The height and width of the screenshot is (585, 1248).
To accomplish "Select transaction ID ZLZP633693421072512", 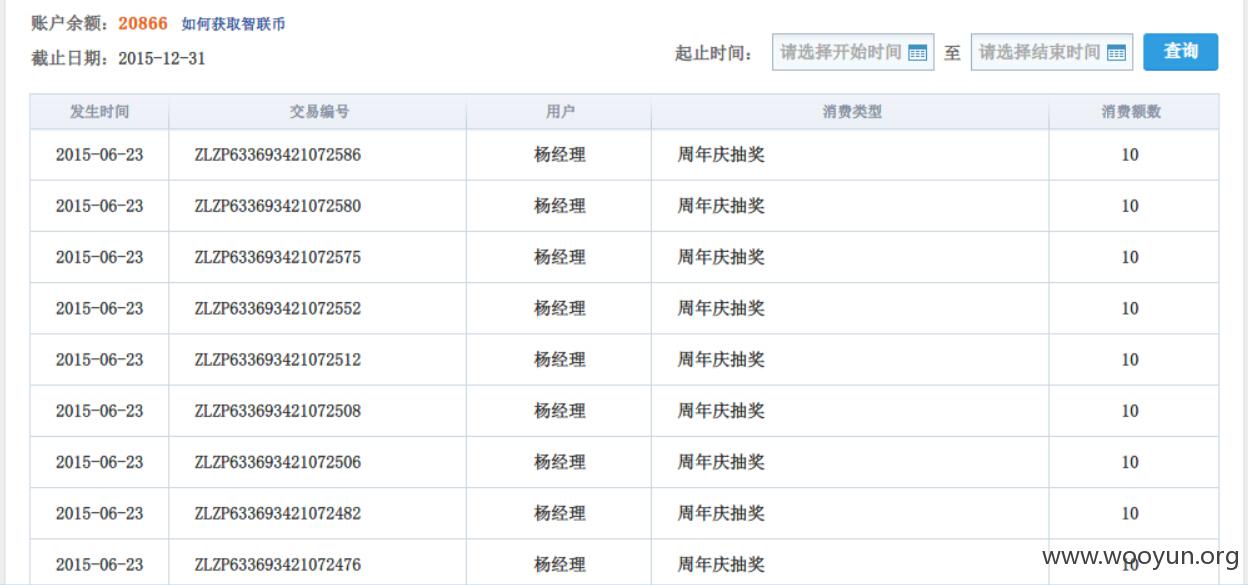I will [278, 359].
